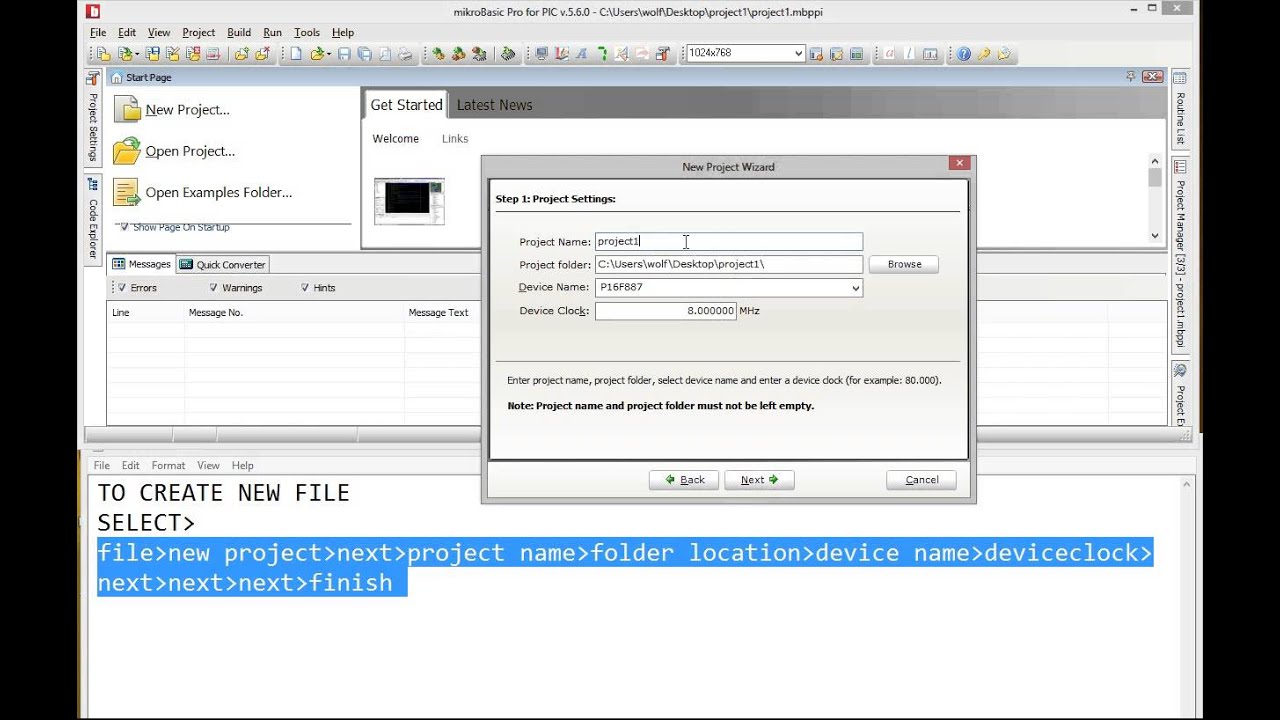The image size is (1280, 720).
Task: Toggle the Hints checkbox in Messages
Action: pyautogui.click(x=304, y=287)
